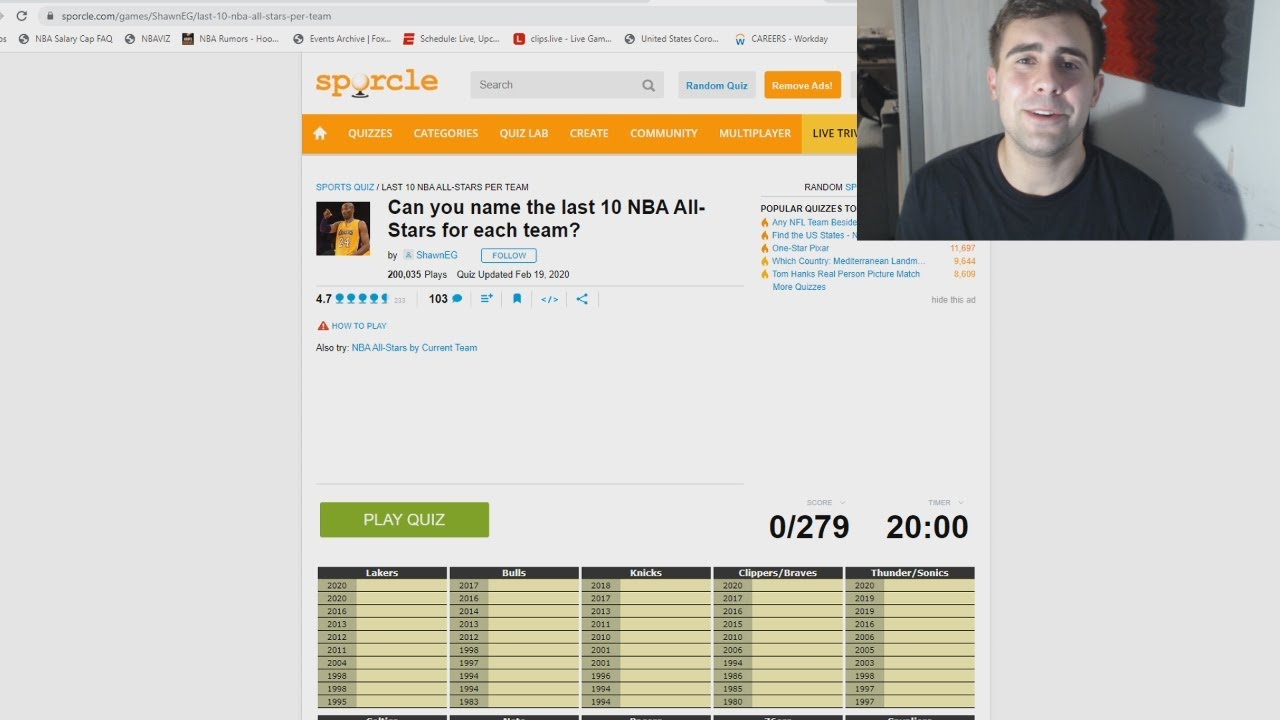Viewport: 1280px width, 720px height.
Task: Open the MULTIPLAYER menu
Action: pos(755,133)
